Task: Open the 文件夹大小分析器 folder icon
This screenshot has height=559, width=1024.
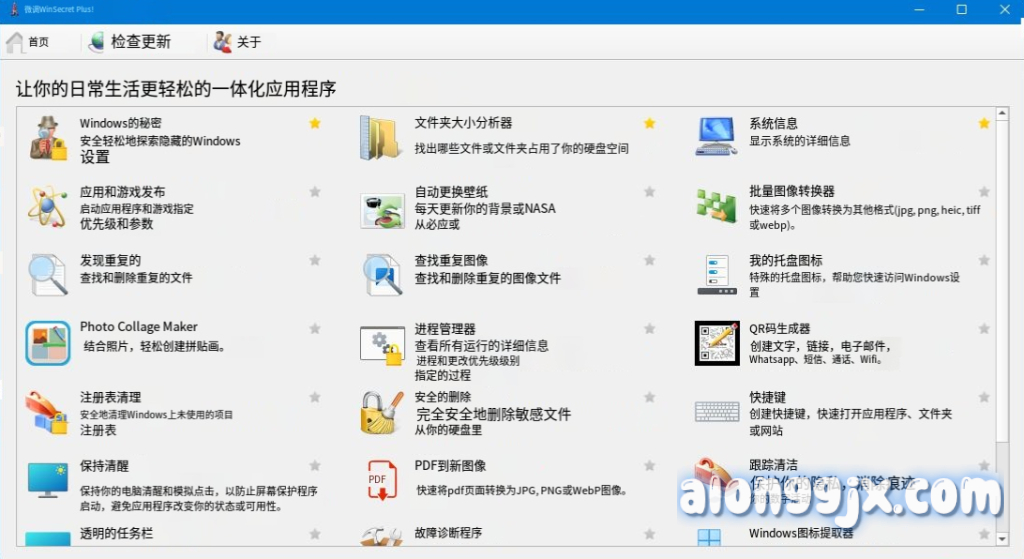Action: click(381, 138)
